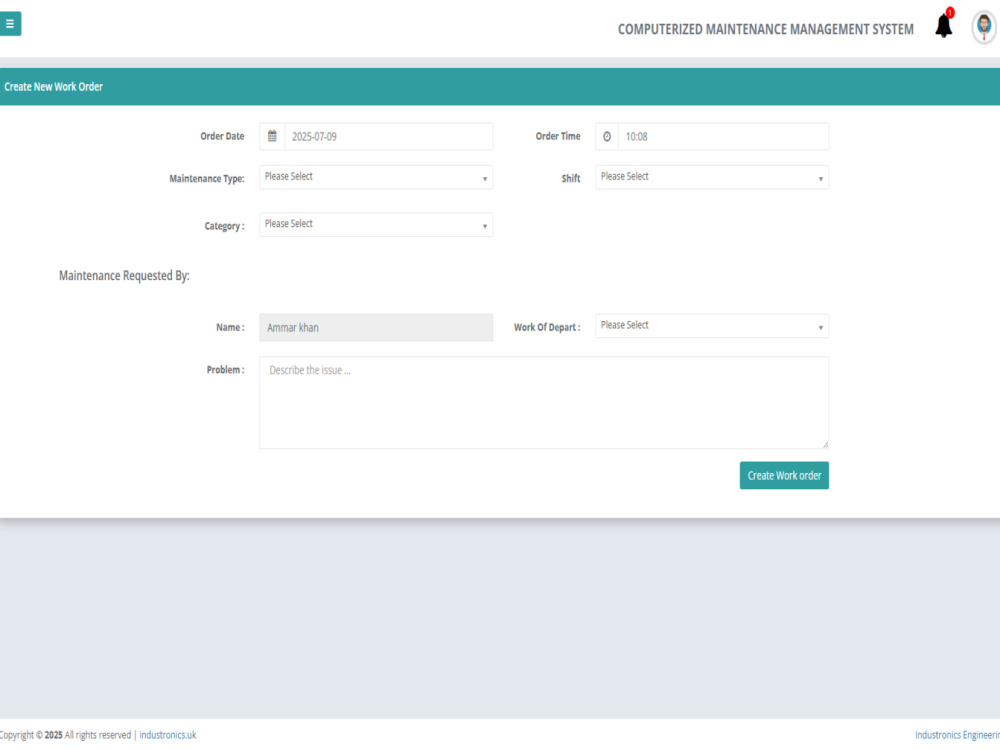Screen dimensions: 1000x750
Task: Click the Maintenance Type label
Action: [207, 179]
